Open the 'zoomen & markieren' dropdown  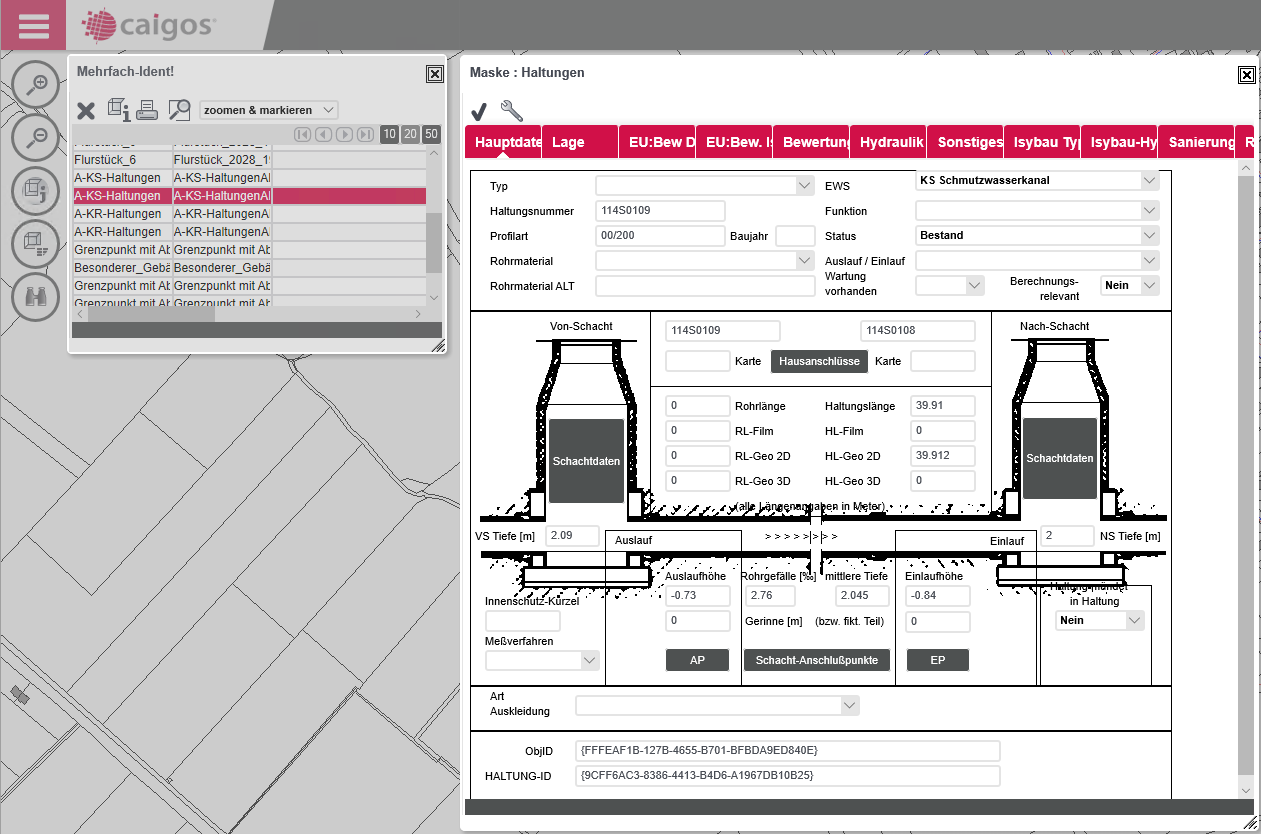pyautogui.click(x=269, y=110)
